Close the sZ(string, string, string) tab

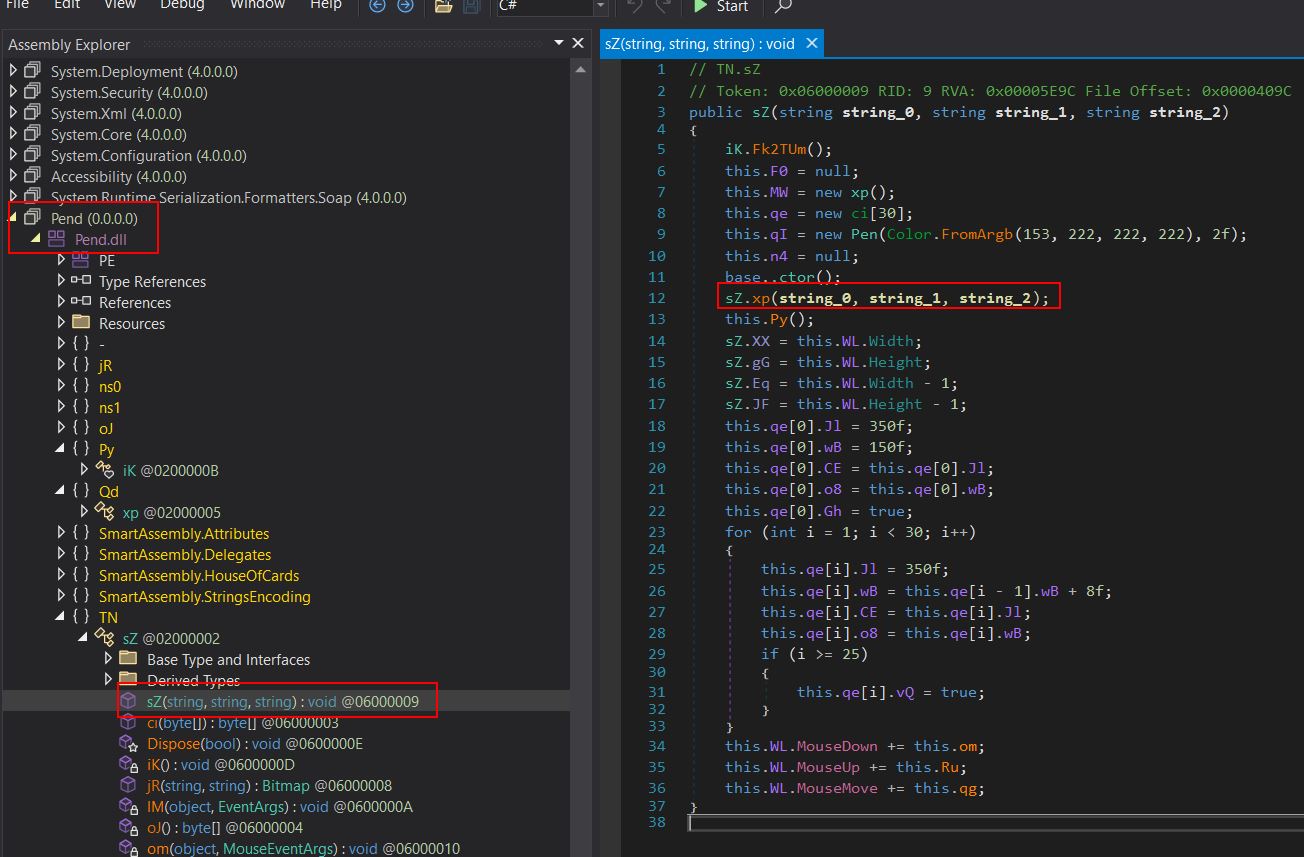[x=811, y=43]
